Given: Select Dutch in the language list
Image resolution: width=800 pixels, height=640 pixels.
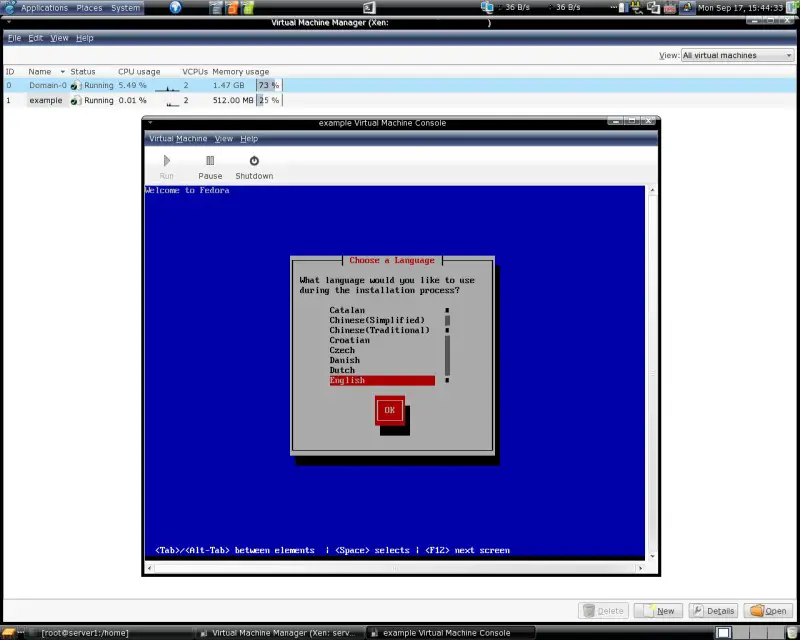Looking at the screenshot, I should tap(342, 370).
